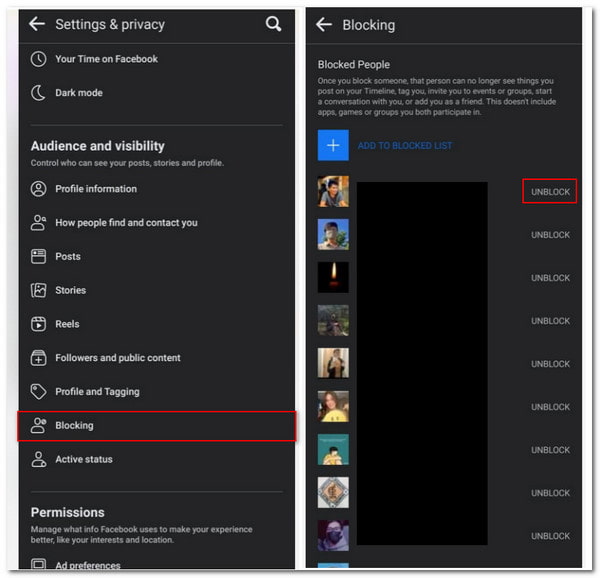Tap the Posts icon
The width and height of the screenshot is (600, 578).
(x=38, y=256)
